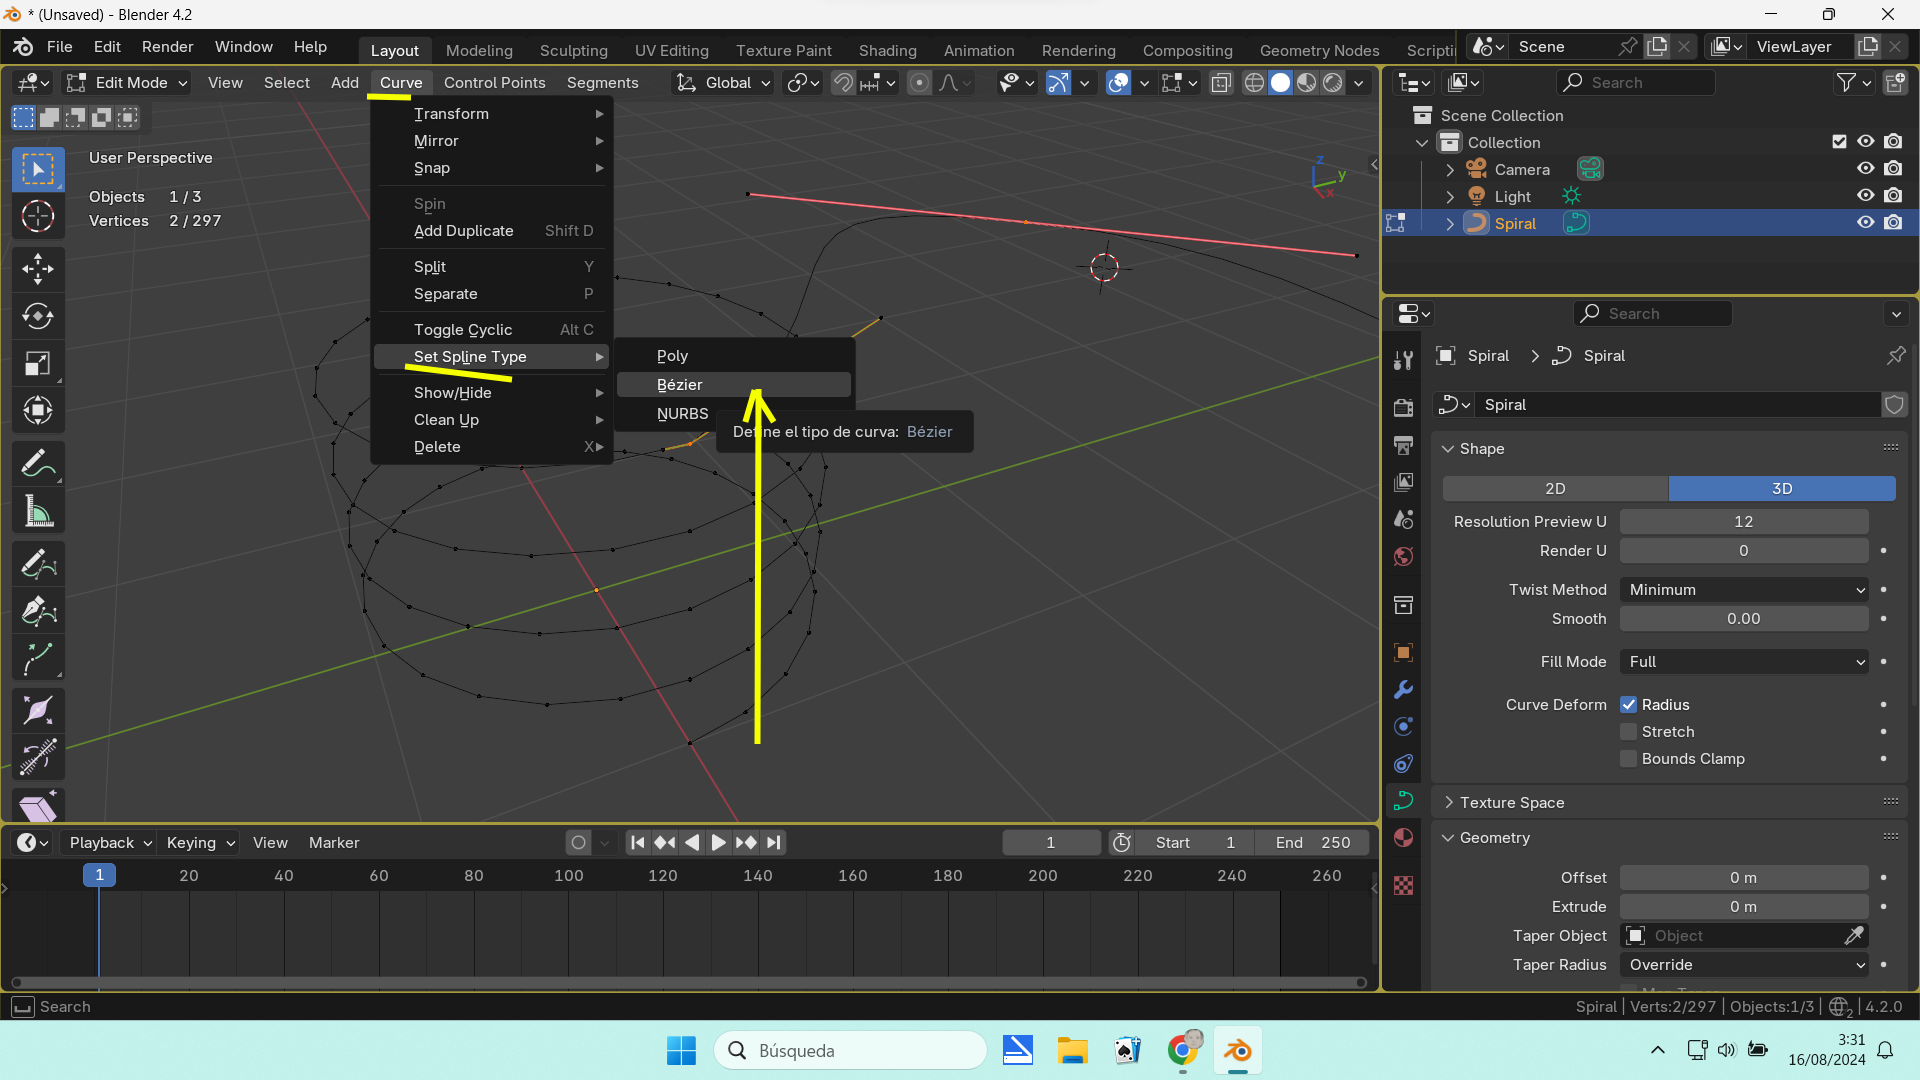
Task: Select the Draw curve tool
Action: [38, 563]
